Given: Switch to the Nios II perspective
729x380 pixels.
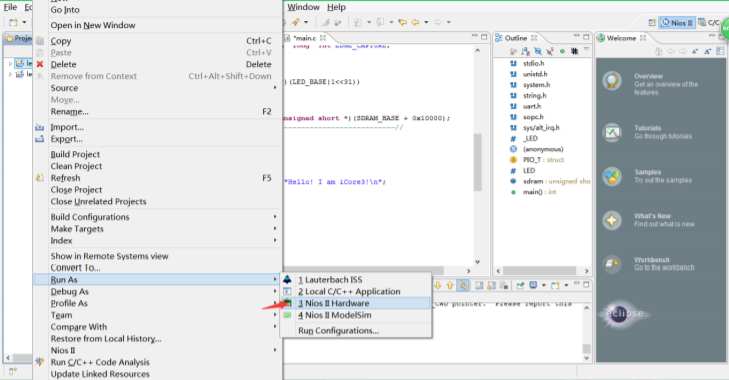Looking at the screenshot, I should point(677,22).
